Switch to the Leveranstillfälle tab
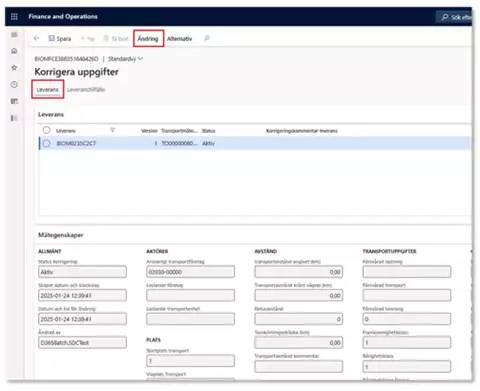This screenshot has width=480, height=391. click(x=86, y=90)
